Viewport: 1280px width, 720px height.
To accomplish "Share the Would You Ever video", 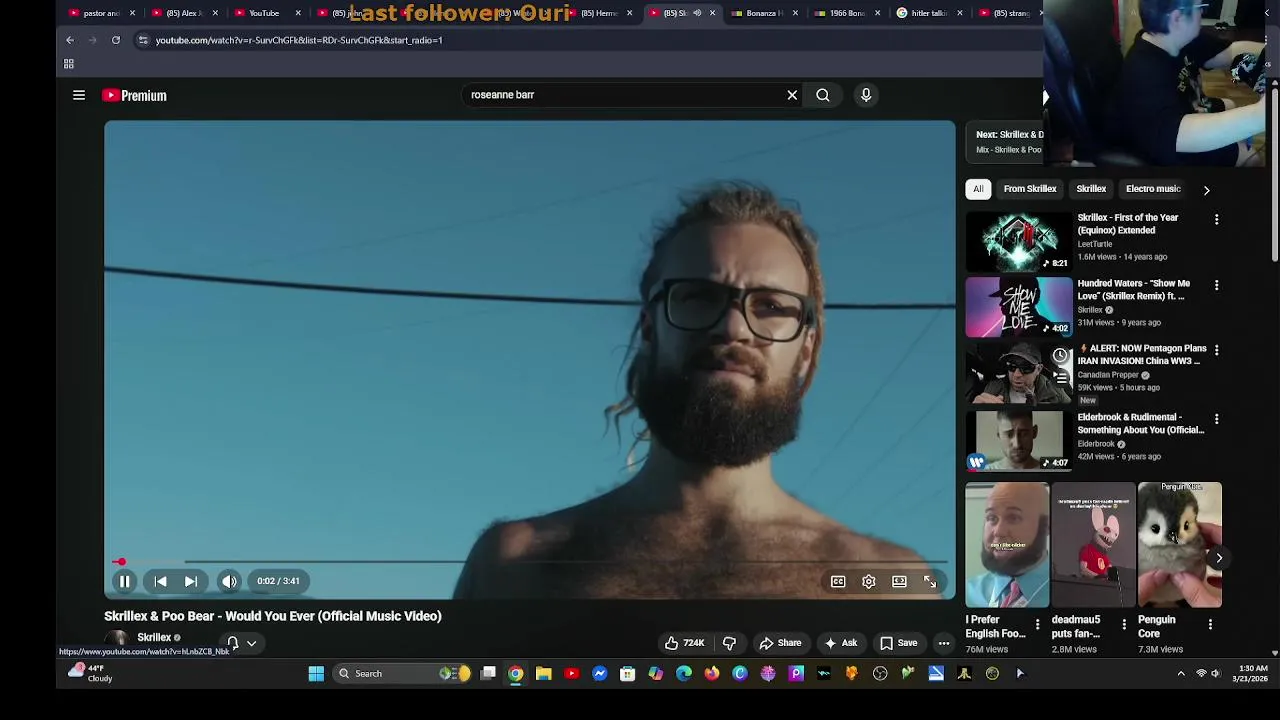I will coord(780,643).
